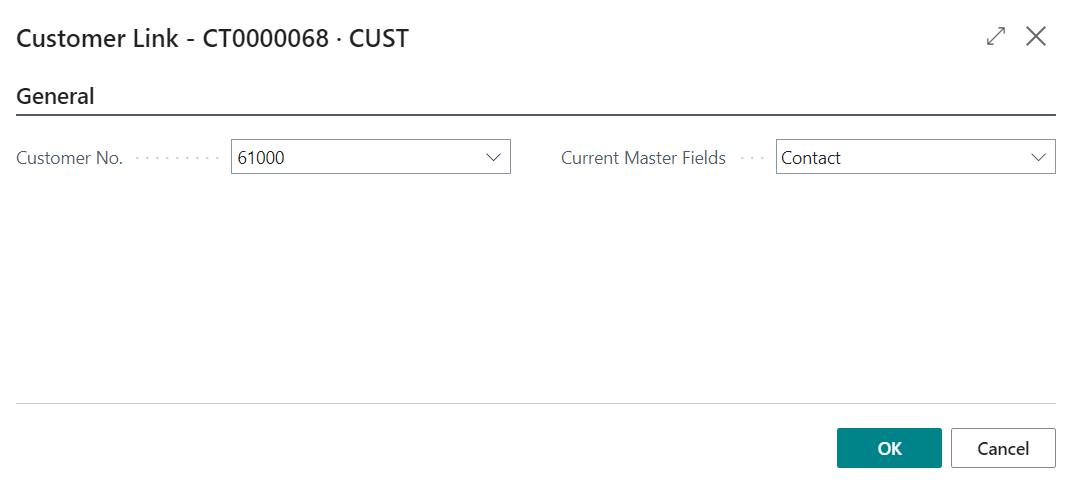The height and width of the screenshot is (487, 1076).
Task: Confirm the link with OK
Action: pos(889,448)
